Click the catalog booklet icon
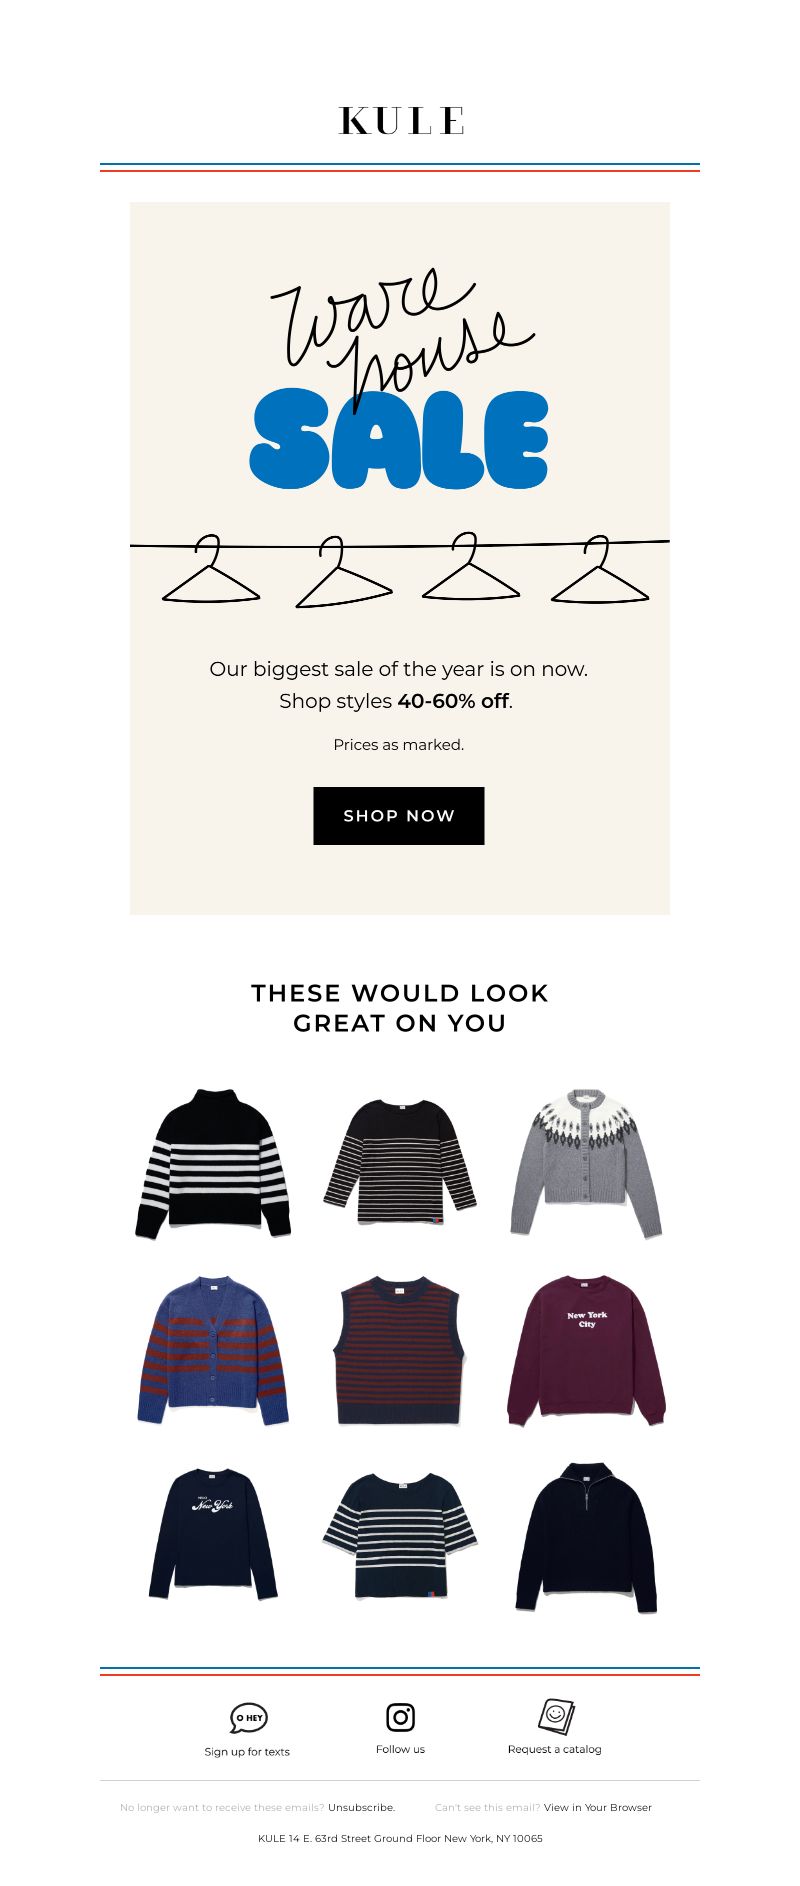The image size is (800, 1886). pyautogui.click(x=556, y=1716)
